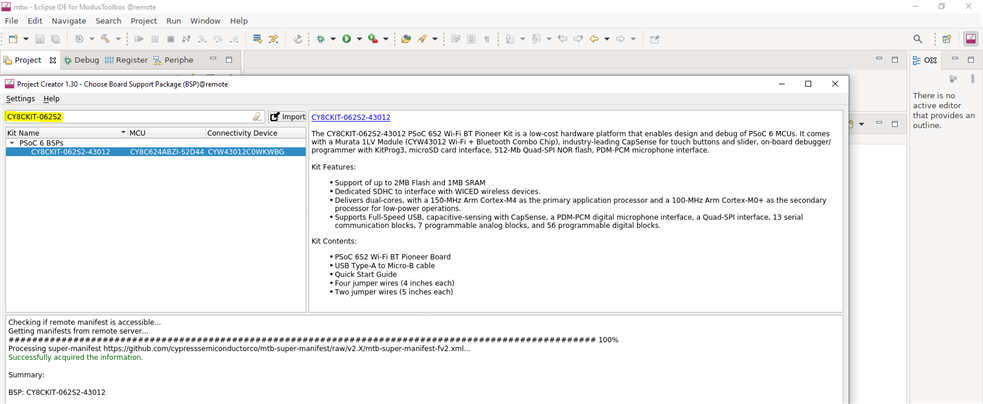Screen dimensions: 983x404
Task: Click the yellow Back navigation arrow
Action: click(x=594, y=39)
